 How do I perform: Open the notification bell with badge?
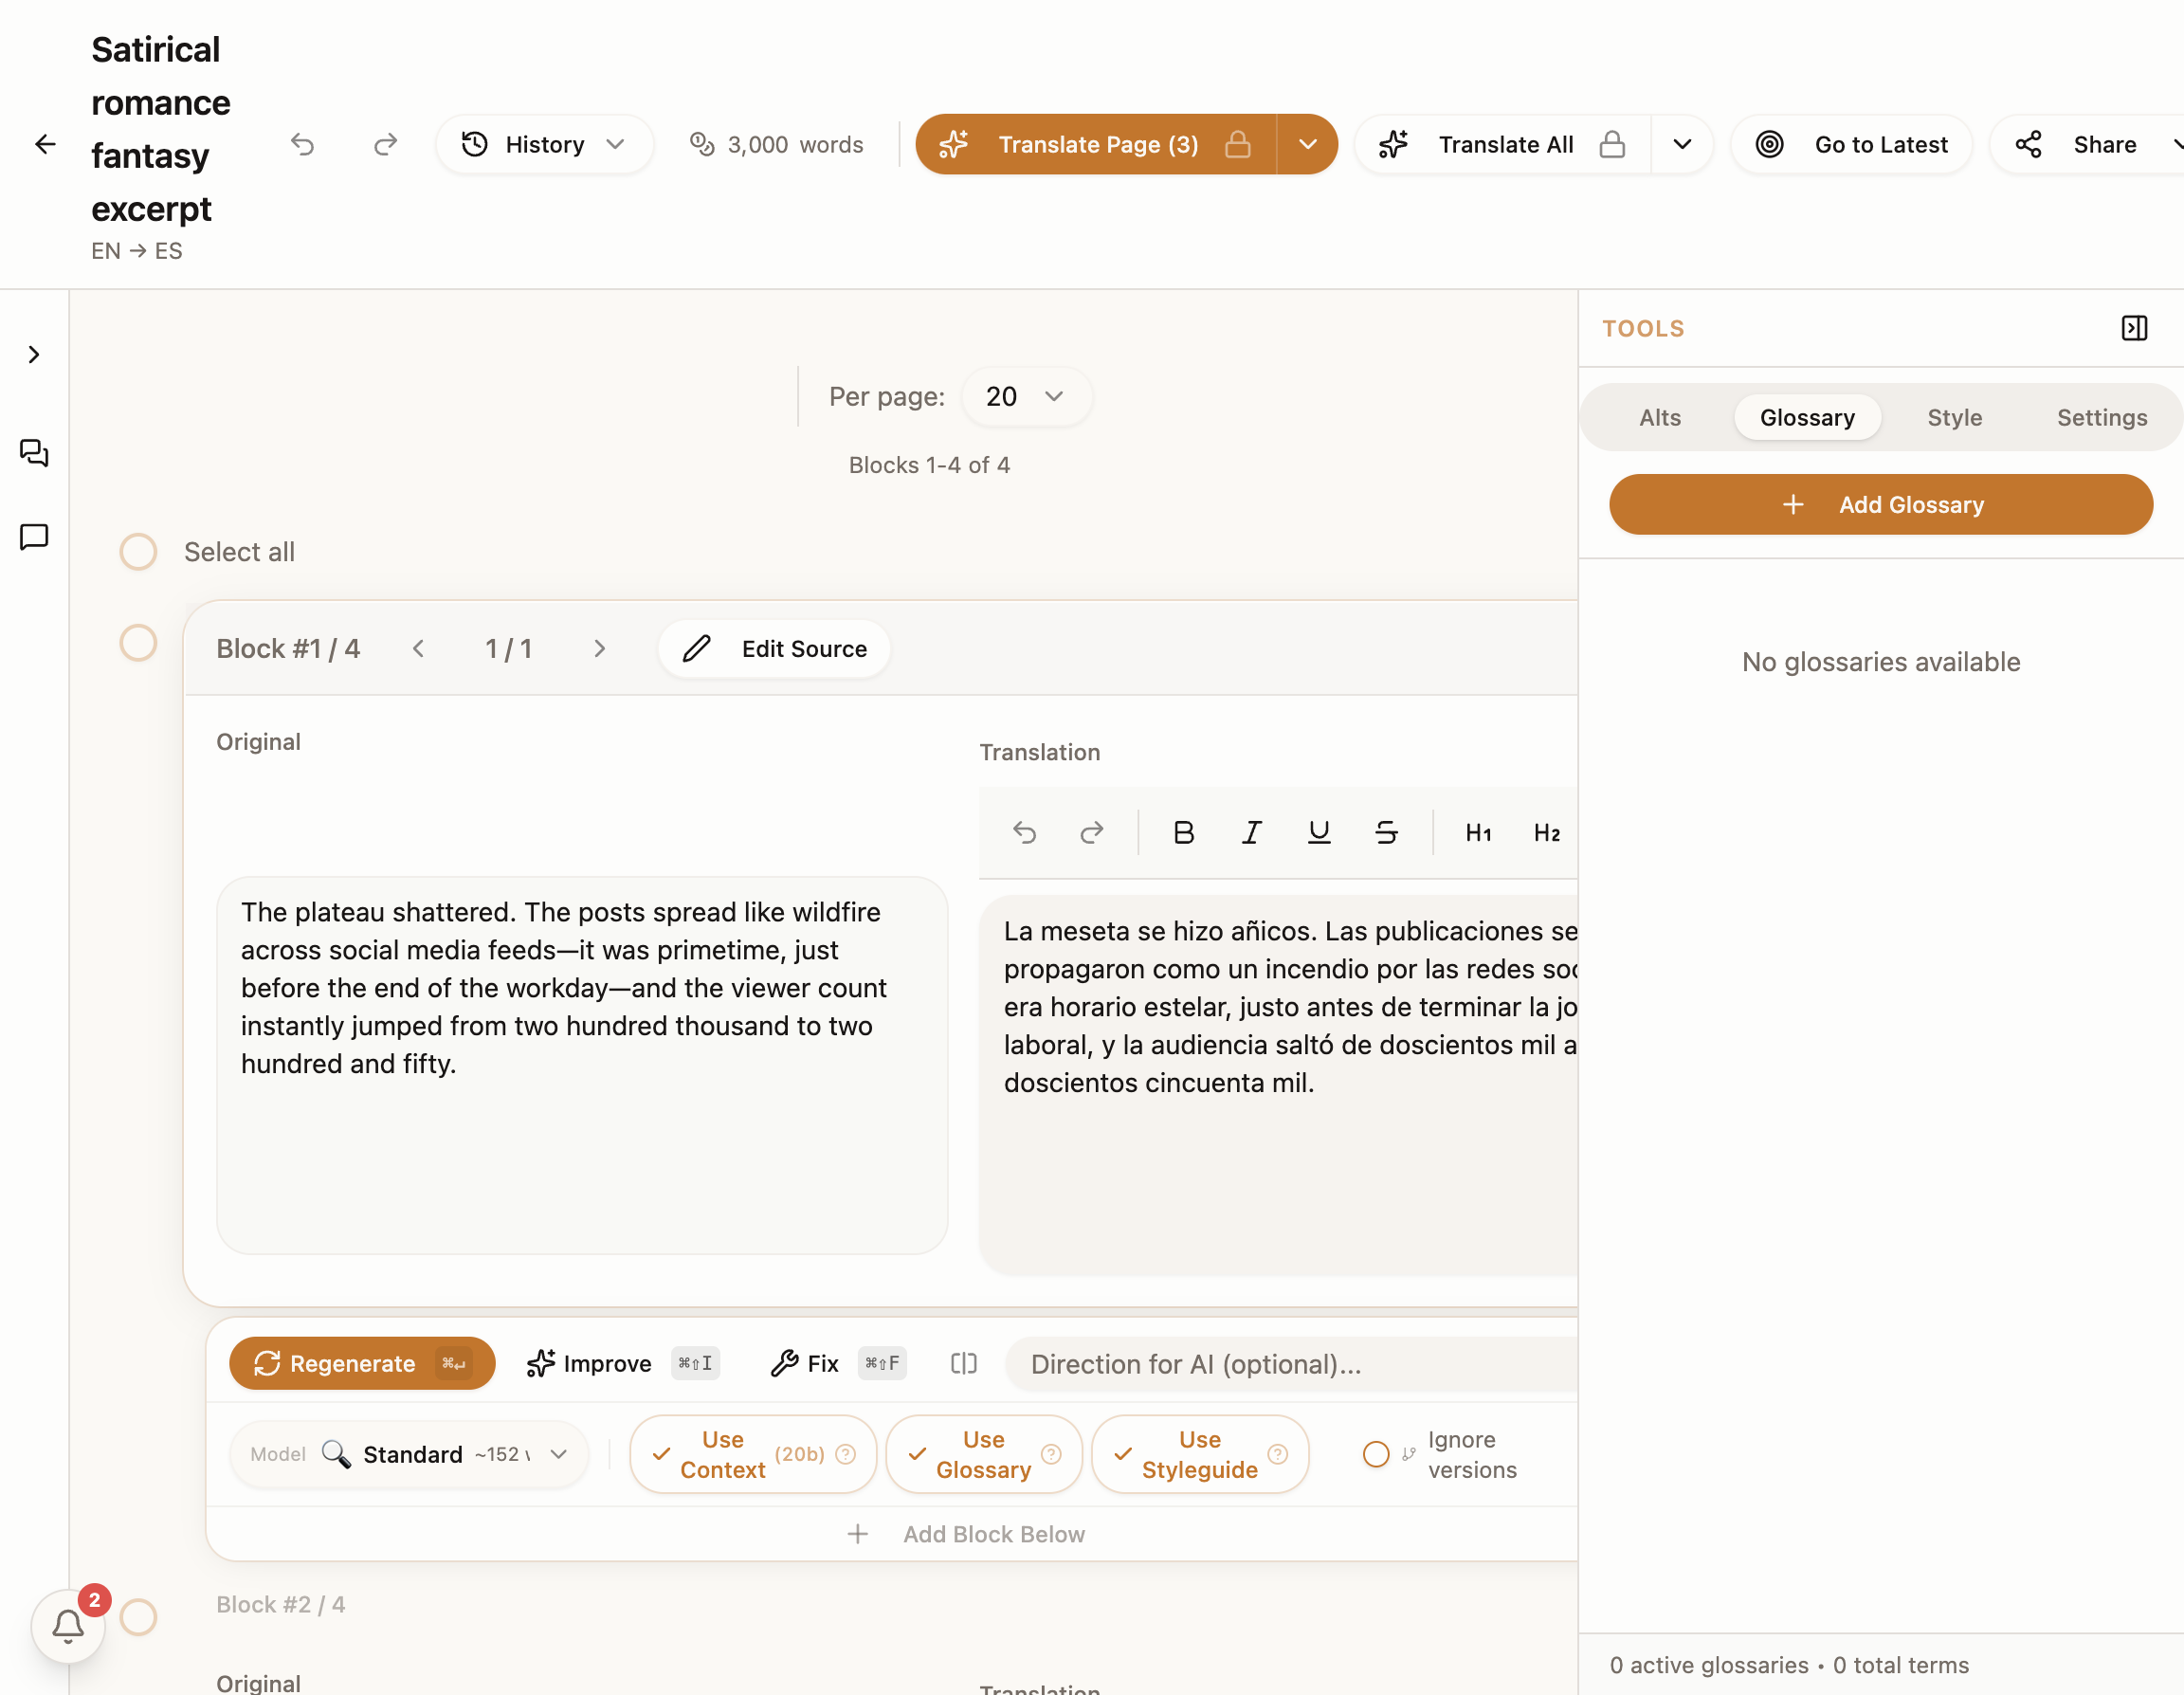67,1625
